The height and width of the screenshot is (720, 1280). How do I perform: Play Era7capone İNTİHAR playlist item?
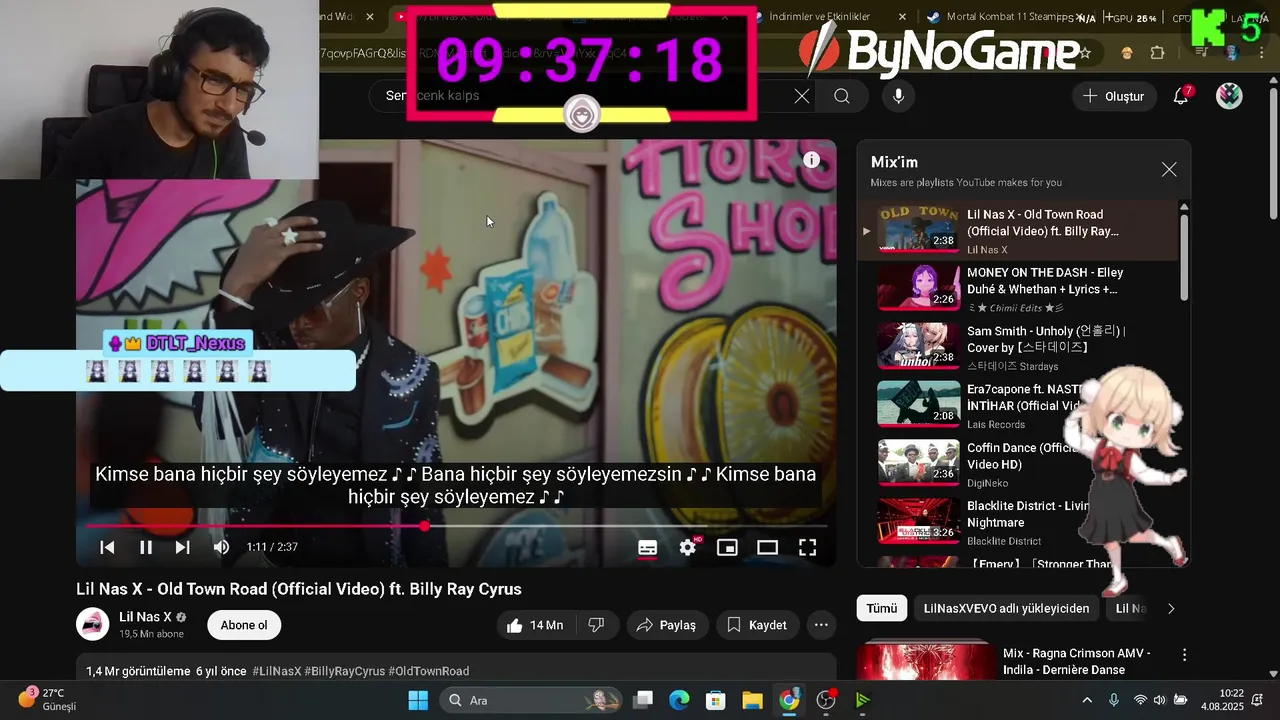click(x=1020, y=405)
